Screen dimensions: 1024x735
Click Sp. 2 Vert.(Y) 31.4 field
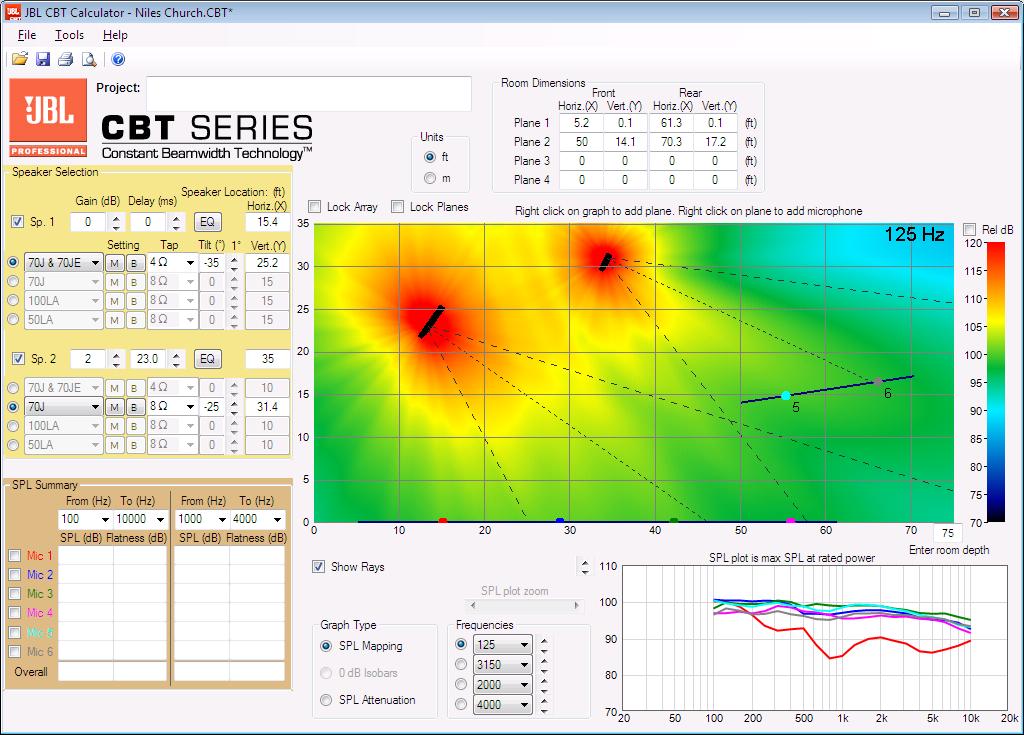[x=267, y=406]
